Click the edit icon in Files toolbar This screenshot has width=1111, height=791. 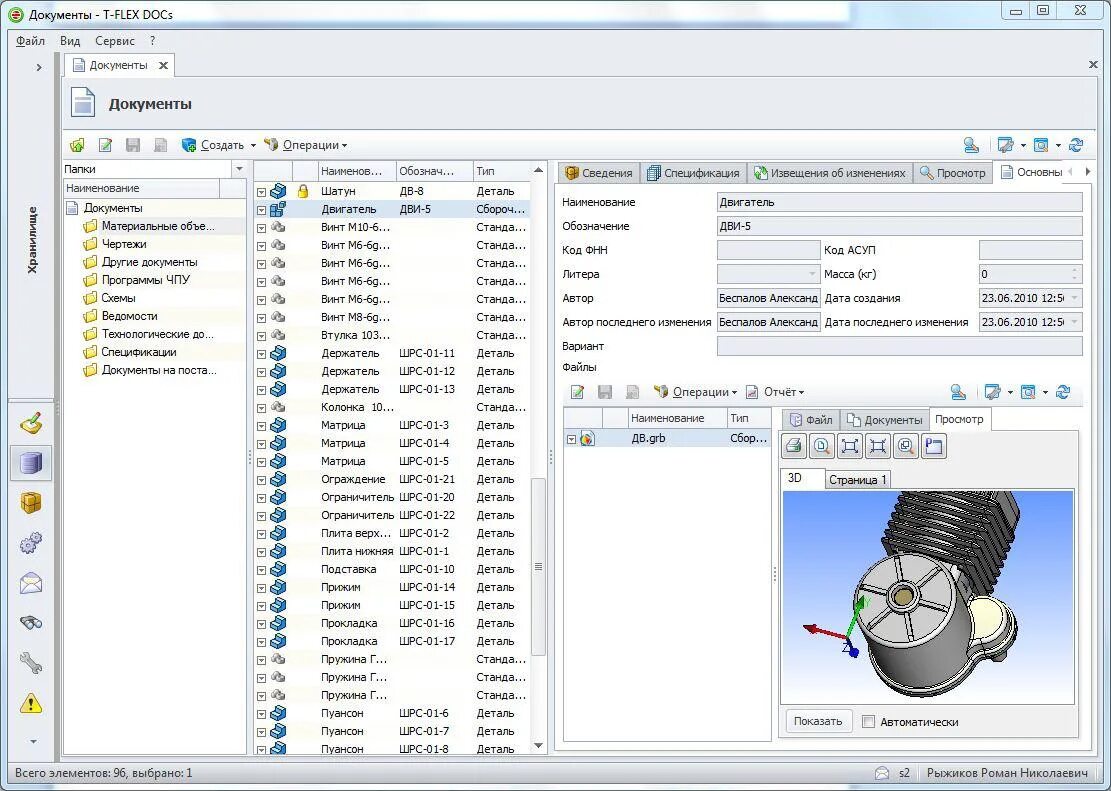pyautogui.click(x=577, y=392)
